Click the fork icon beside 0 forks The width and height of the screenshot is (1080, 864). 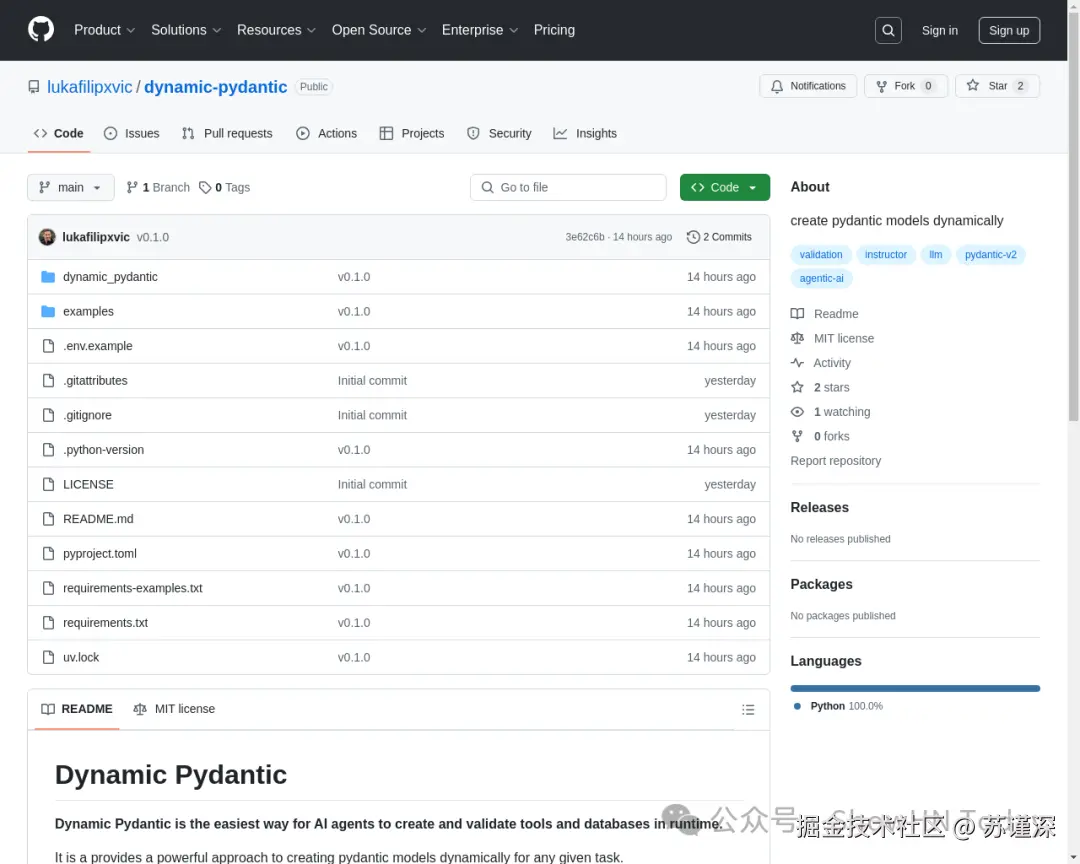pyautogui.click(x=797, y=436)
